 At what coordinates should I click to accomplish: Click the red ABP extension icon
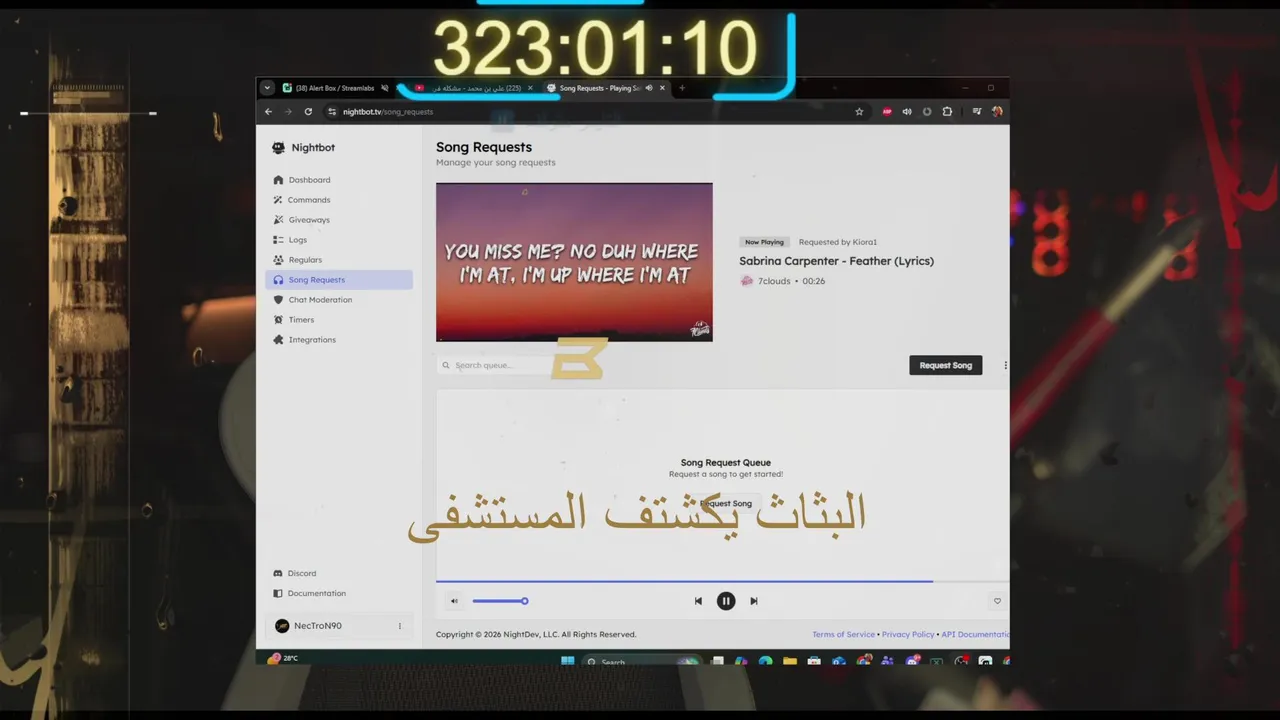[x=887, y=112]
